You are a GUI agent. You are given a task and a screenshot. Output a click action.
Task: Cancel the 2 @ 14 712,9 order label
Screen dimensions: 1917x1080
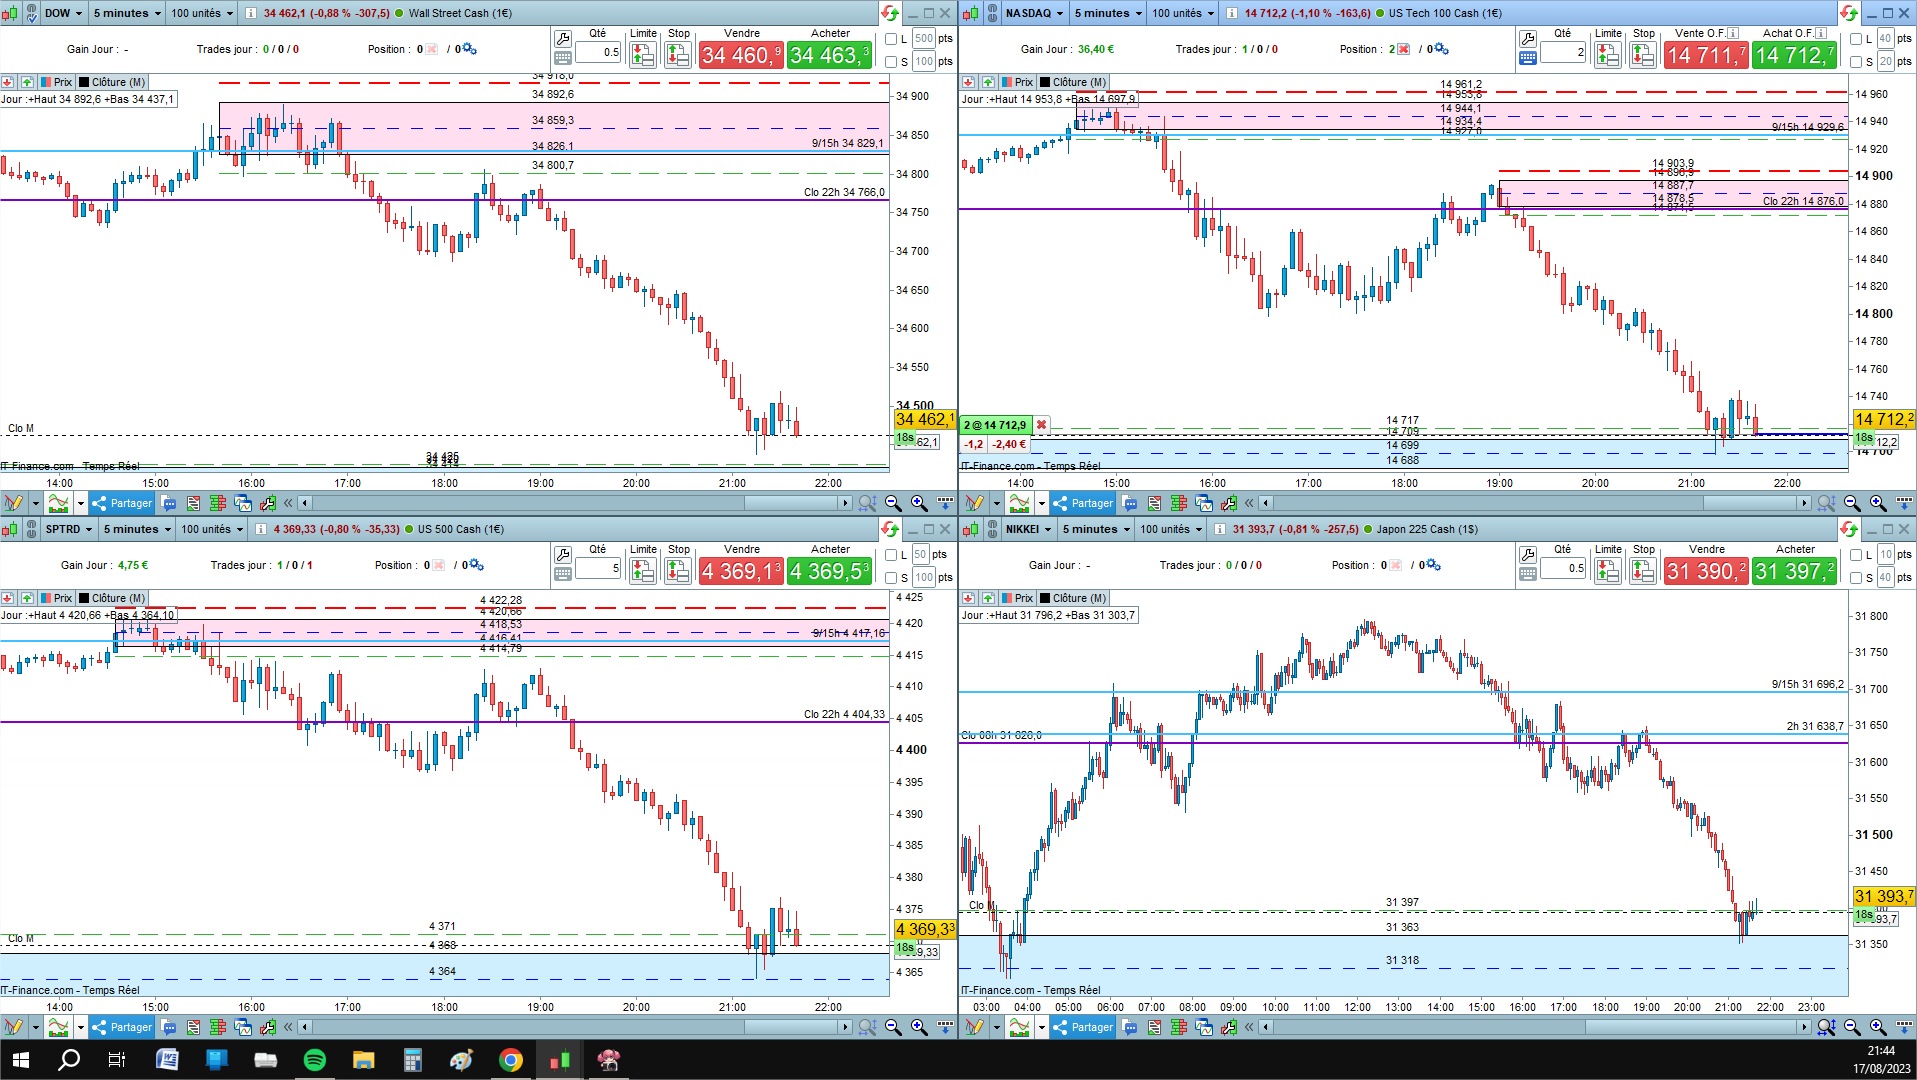point(1042,425)
